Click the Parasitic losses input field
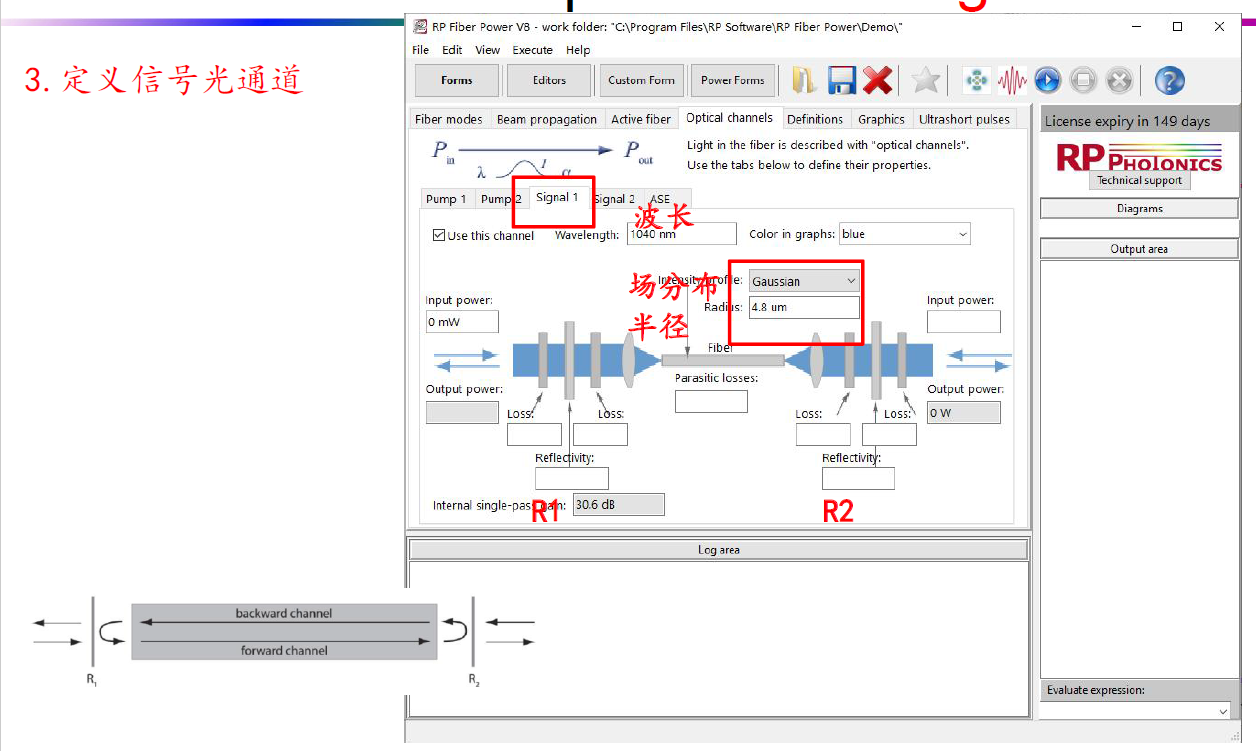Image resolution: width=1256 pixels, height=751 pixels. coord(711,401)
